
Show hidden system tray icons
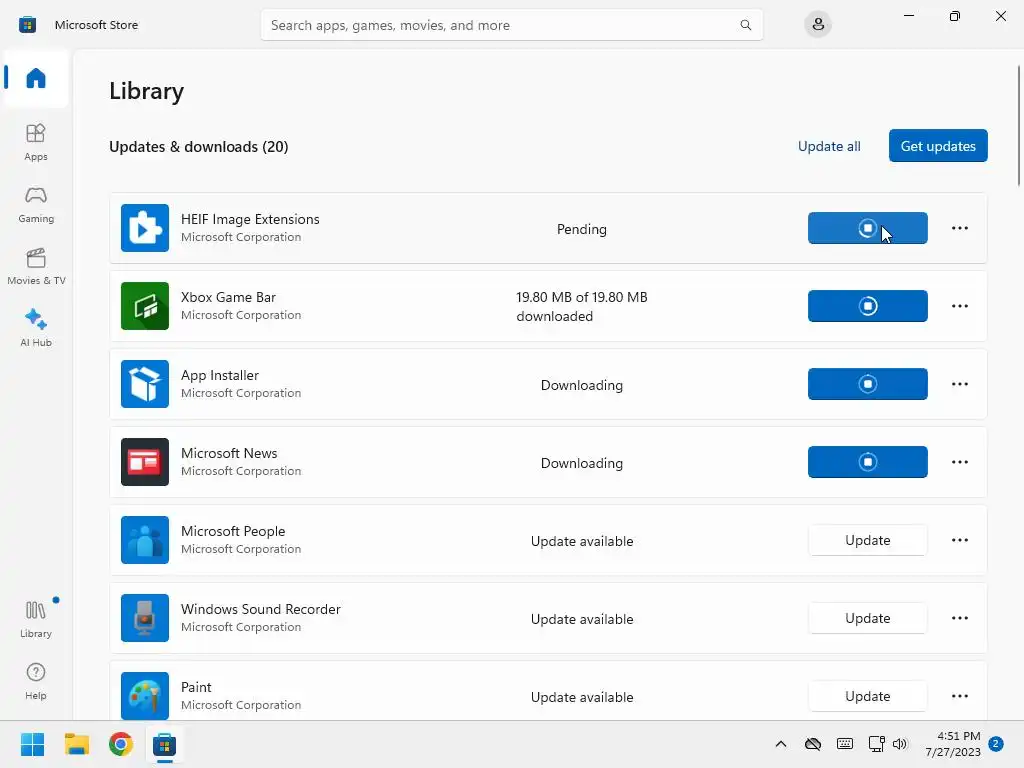click(780, 744)
